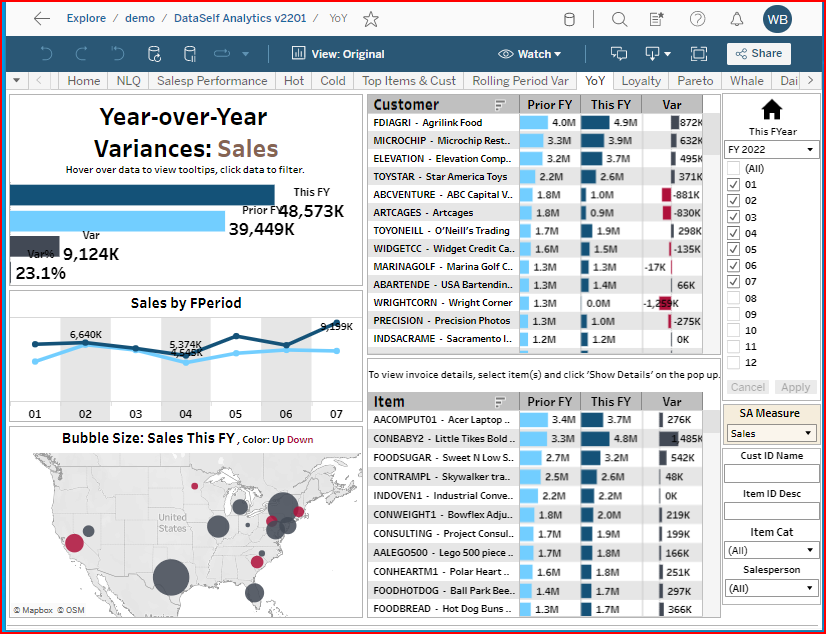826x634 pixels.
Task: Open the notifications bell
Action: [x=737, y=19]
